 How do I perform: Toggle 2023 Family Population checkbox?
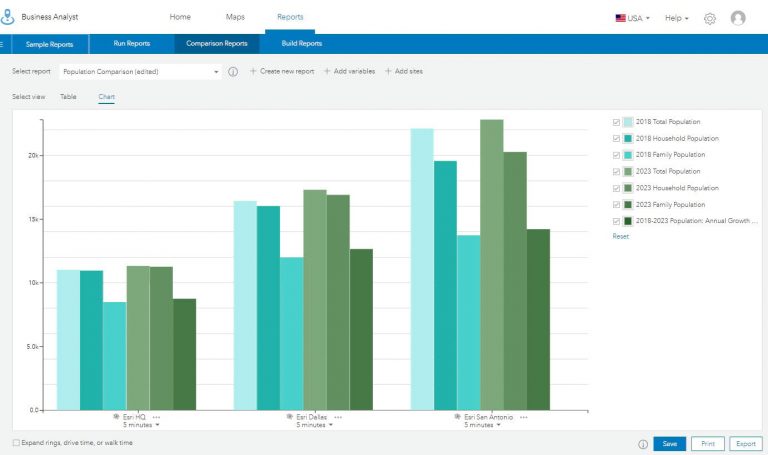(x=616, y=205)
